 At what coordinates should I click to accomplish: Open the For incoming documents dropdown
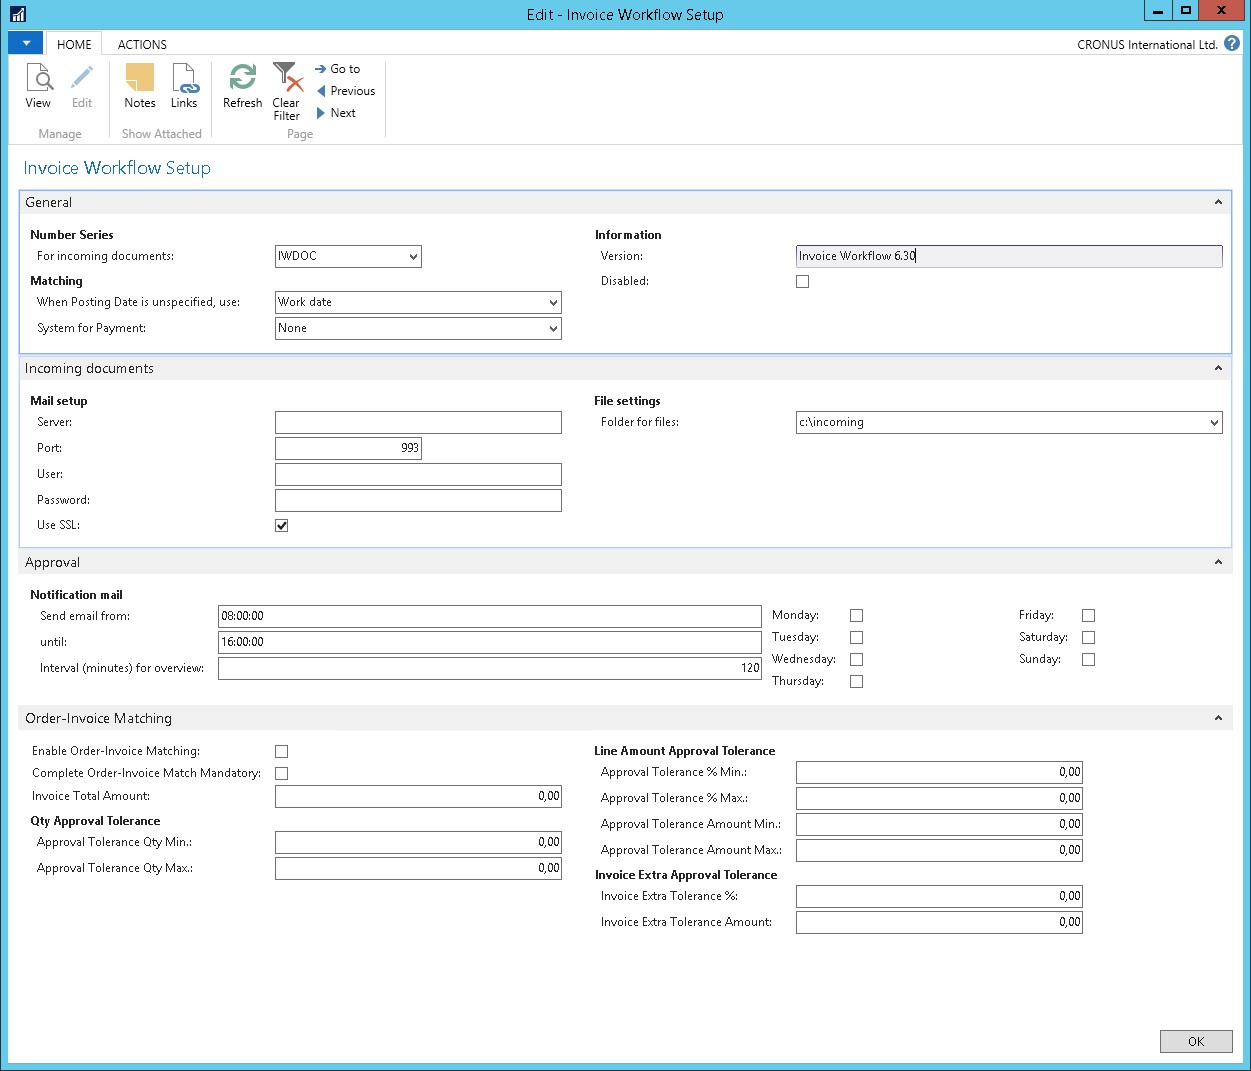click(x=413, y=257)
